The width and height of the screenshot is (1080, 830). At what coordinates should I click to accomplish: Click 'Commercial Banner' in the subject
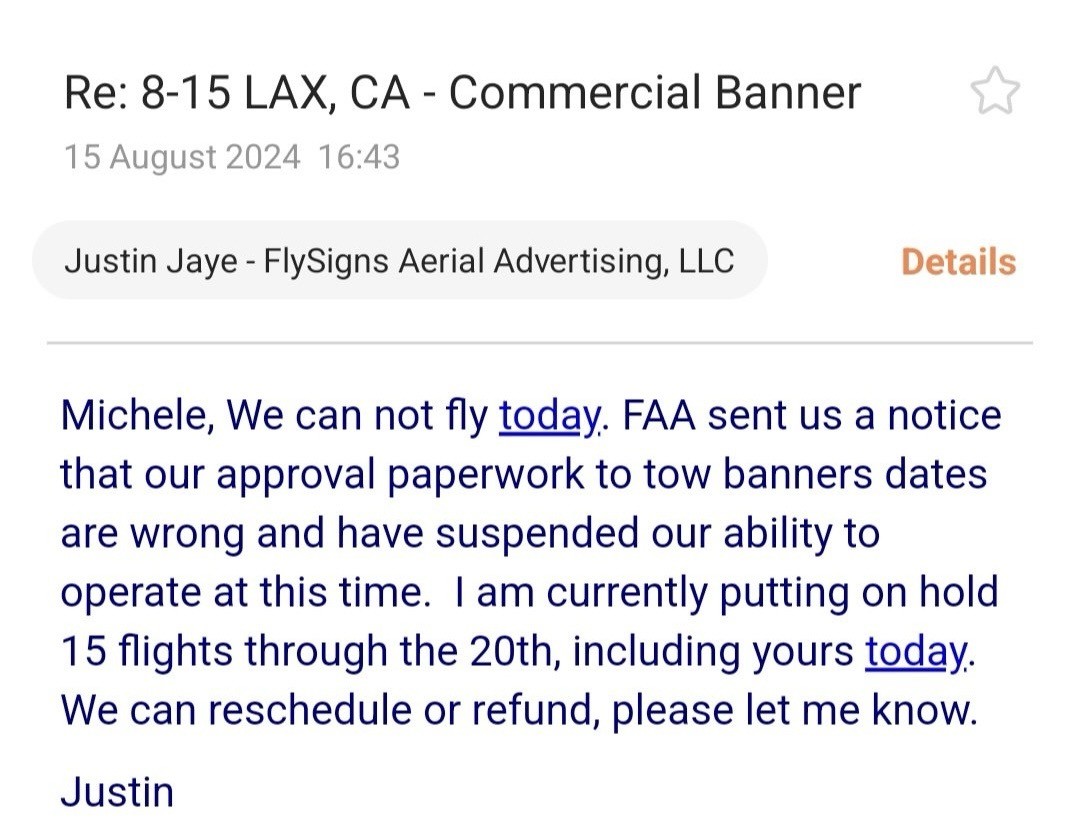coord(654,92)
